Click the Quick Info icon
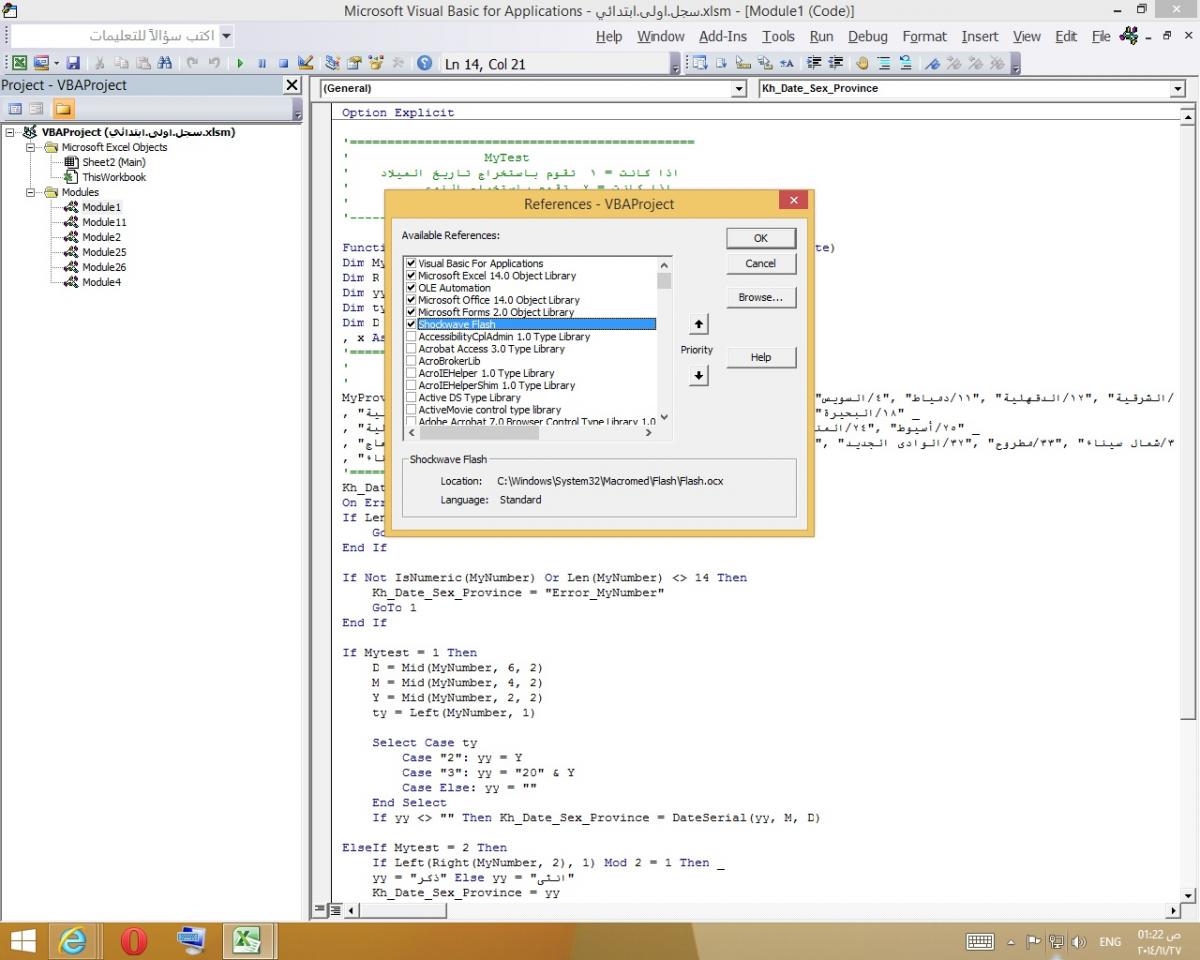This screenshot has width=1200, height=960. pyautogui.click(x=743, y=63)
